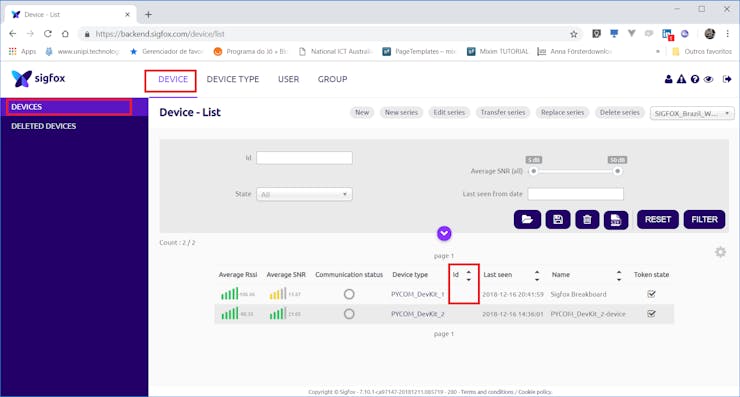Click the Sigfox Breakboard device name
This screenshot has height=397, width=740.
[578, 294]
